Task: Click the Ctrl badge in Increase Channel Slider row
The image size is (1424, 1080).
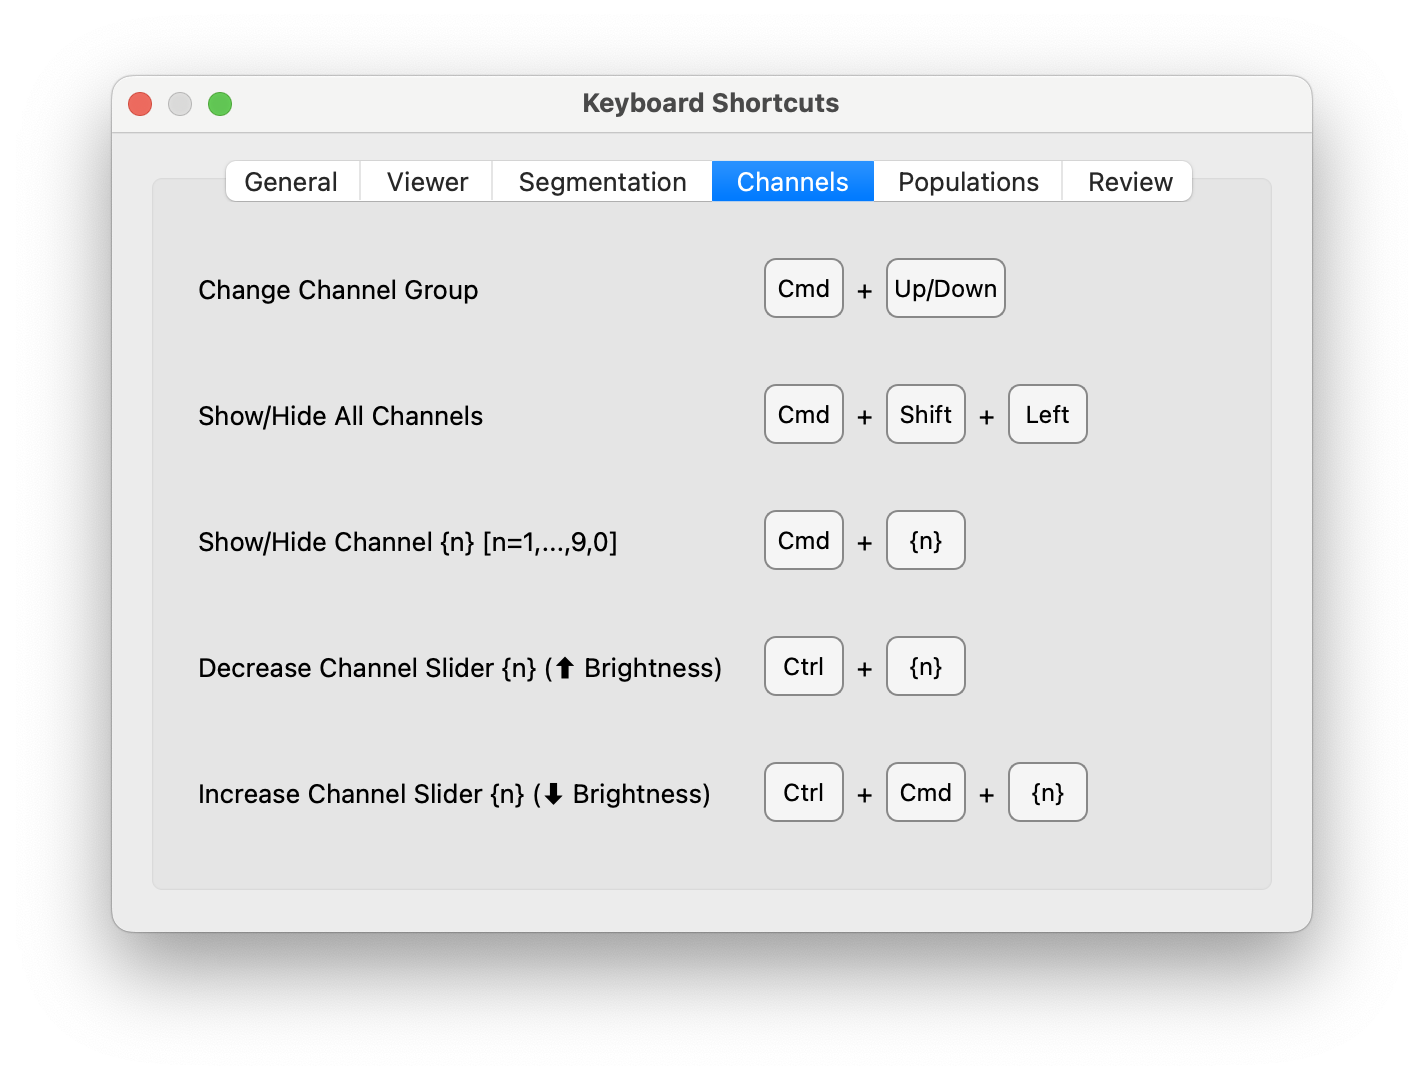Action: [x=803, y=792]
